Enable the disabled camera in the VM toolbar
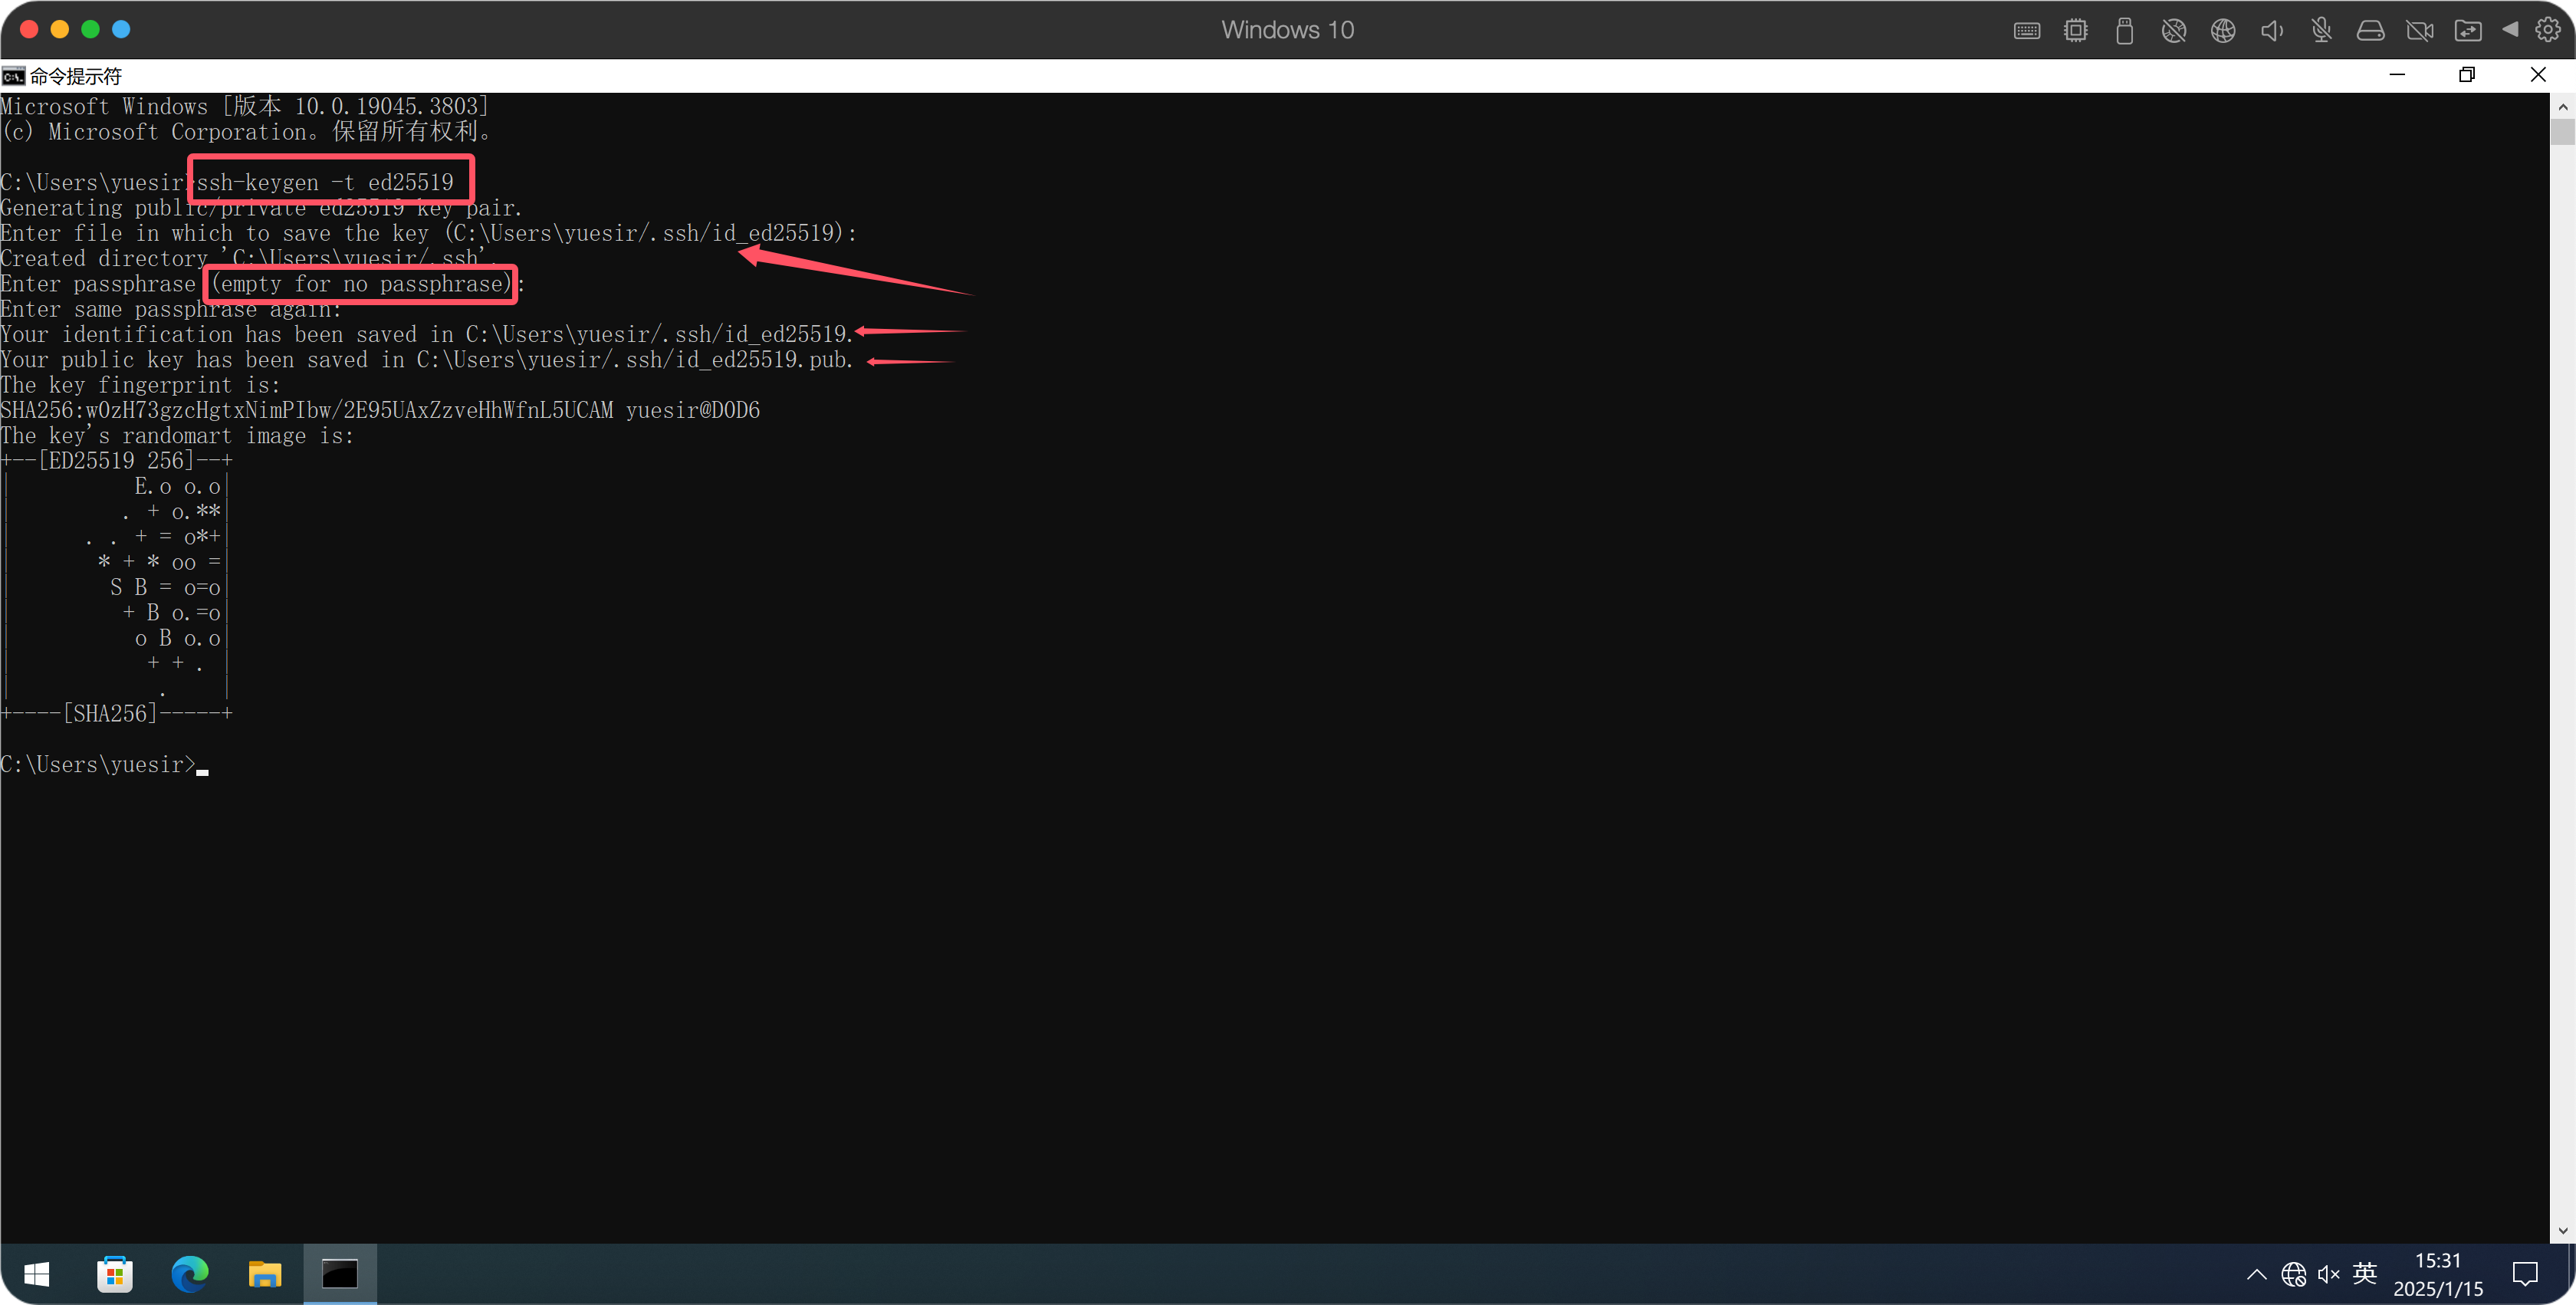 click(x=2420, y=30)
